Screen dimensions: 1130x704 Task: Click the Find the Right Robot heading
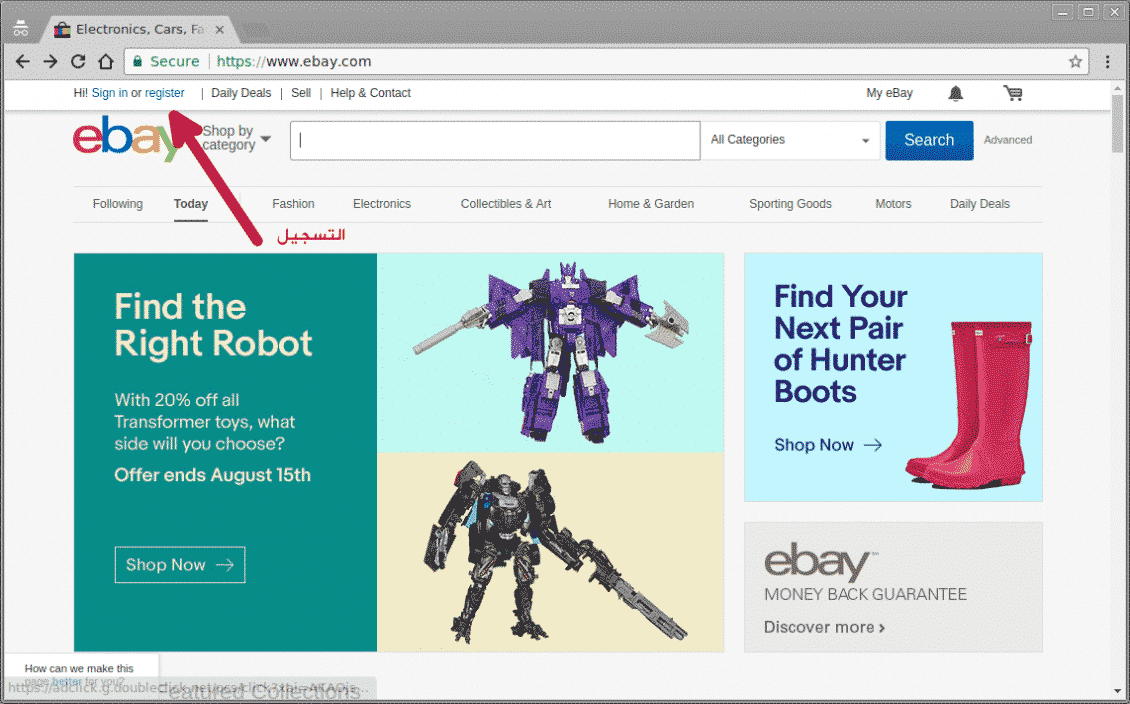(213, 324)
